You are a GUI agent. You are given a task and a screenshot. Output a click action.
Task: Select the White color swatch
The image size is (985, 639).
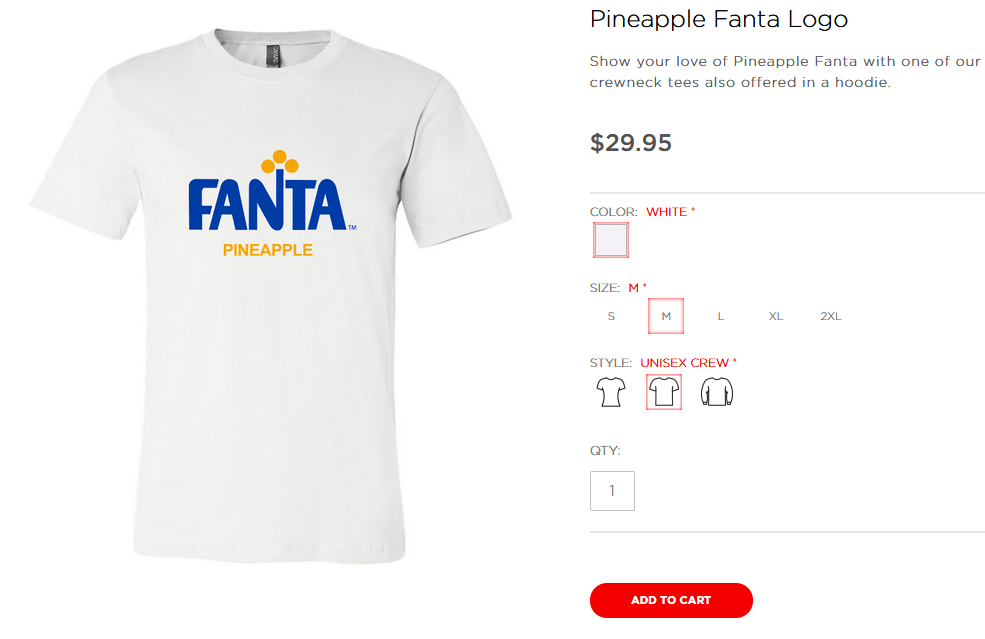pyautogui.click(x=611, y=240)
